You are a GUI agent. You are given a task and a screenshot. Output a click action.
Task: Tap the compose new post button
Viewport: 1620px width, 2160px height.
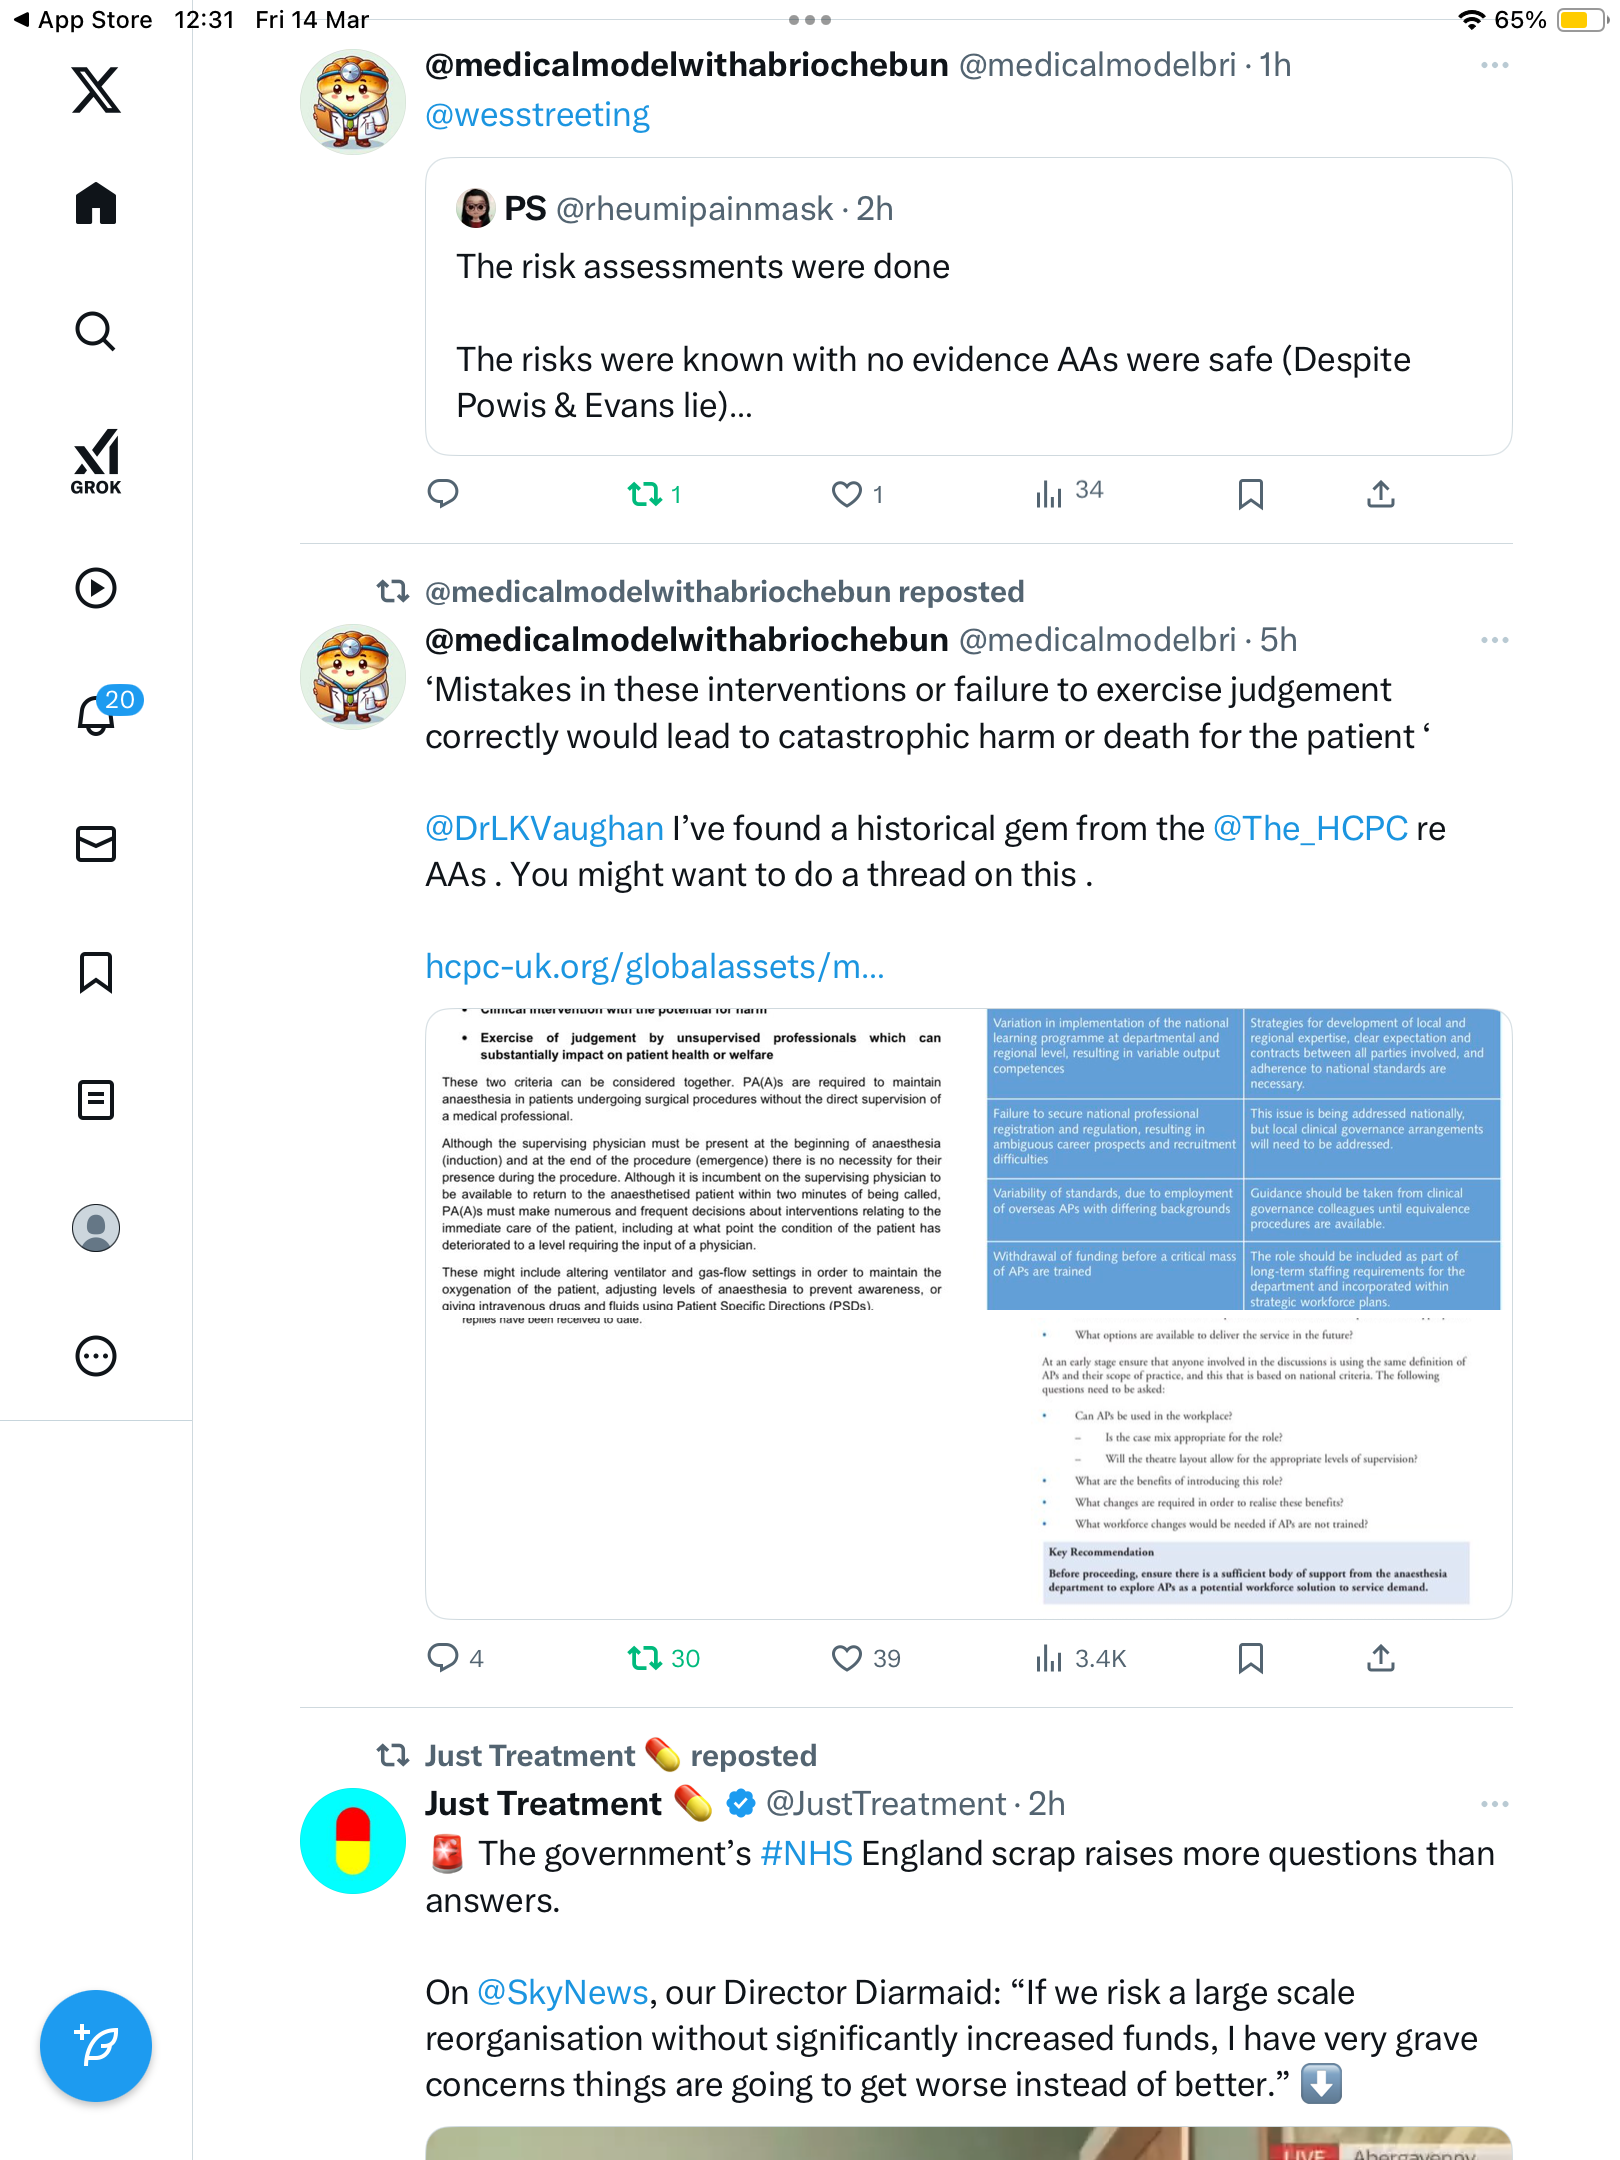(x=96, y=2046)
